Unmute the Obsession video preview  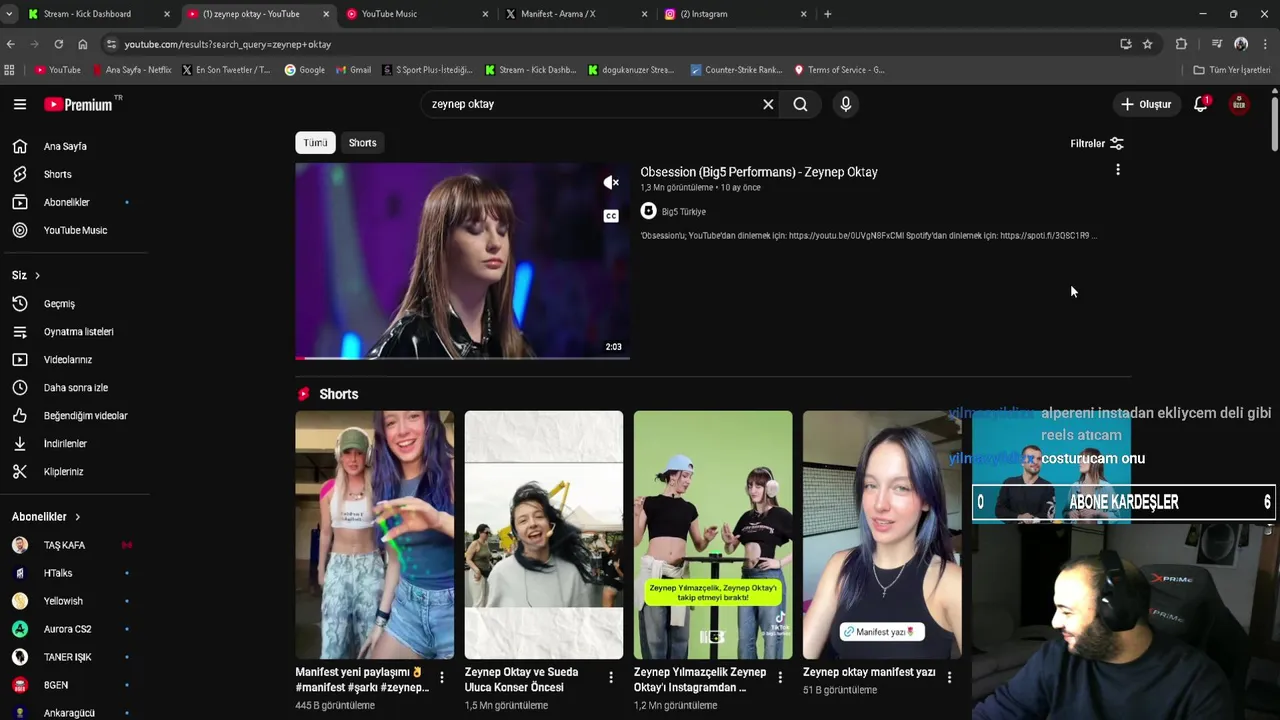click(x=611, y=182)
